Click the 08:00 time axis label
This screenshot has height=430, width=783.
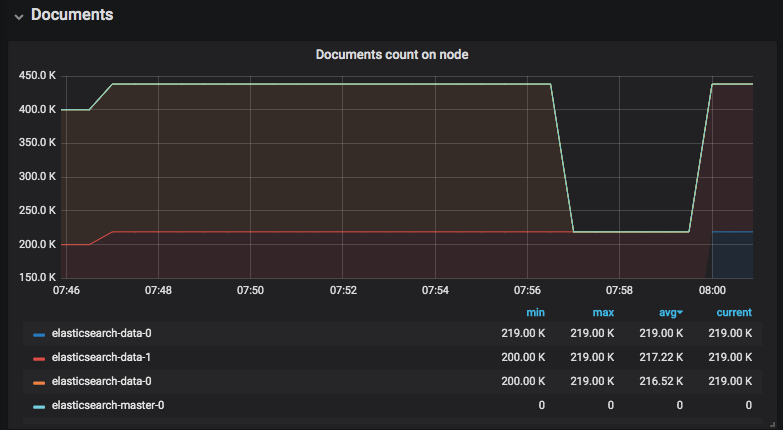[x=712, y=290]
